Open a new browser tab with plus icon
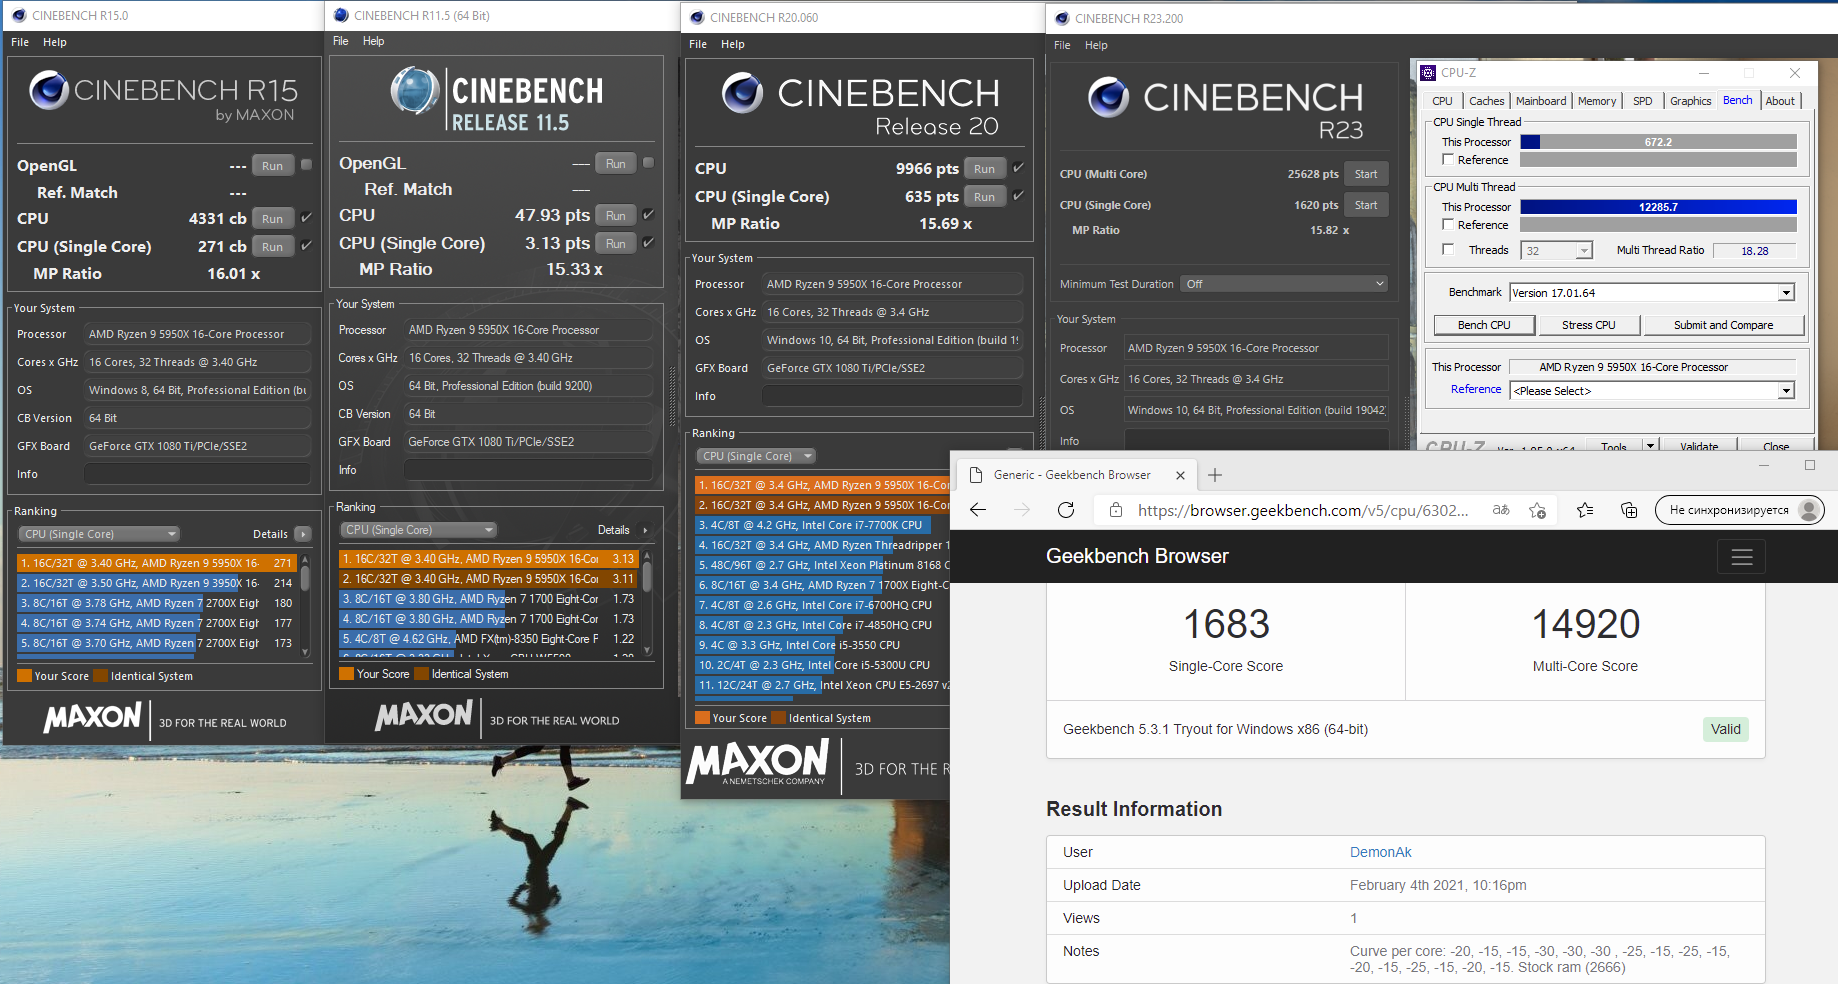The image size is (1838, 984). [x=1215, y=475]
